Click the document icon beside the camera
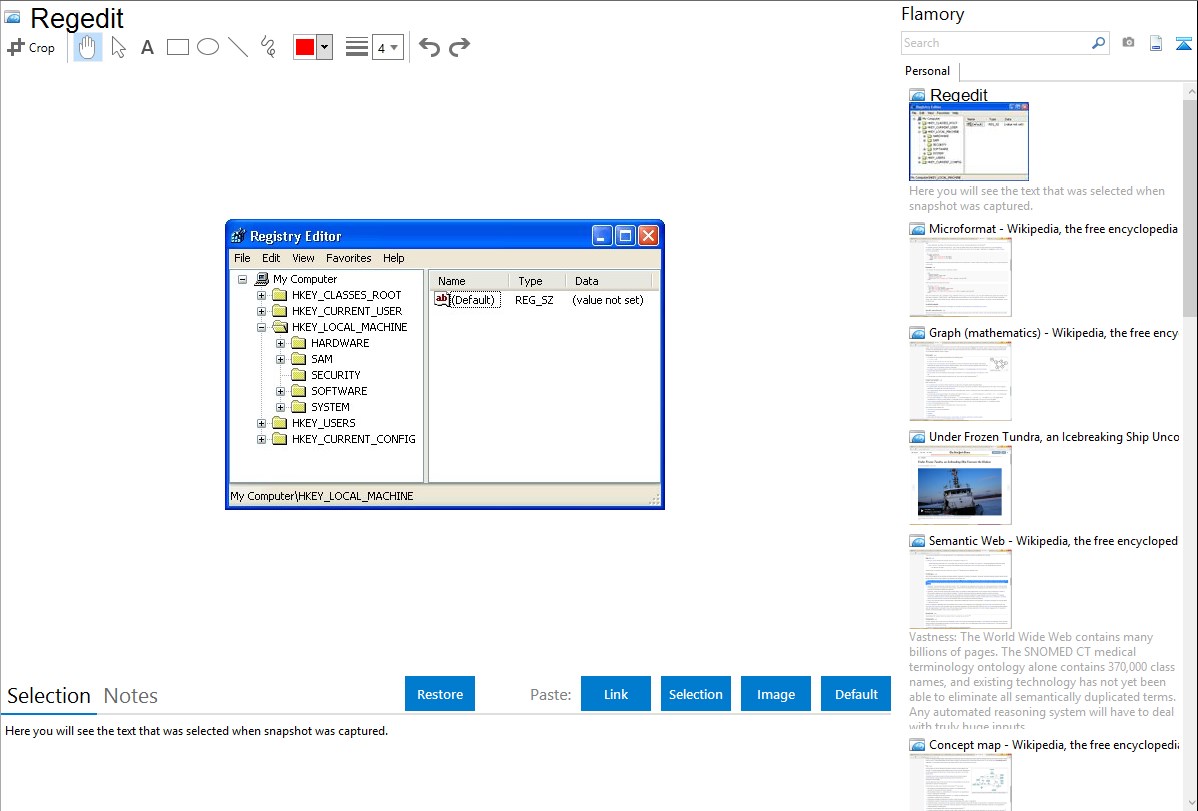This screenshot has height=811, width=1198. pos(1156,43)
